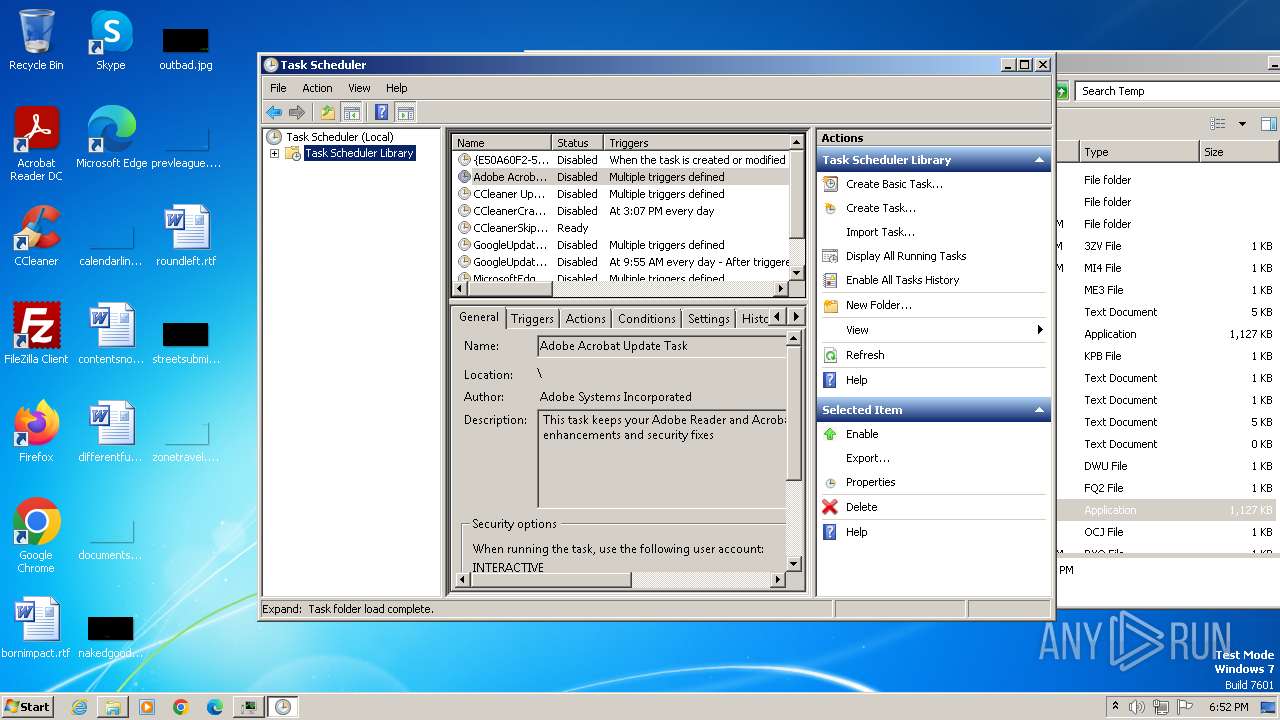Open the View menu
Viewport: 1280px width, 720px height.
pyautogui.click(x=359, y=88)
